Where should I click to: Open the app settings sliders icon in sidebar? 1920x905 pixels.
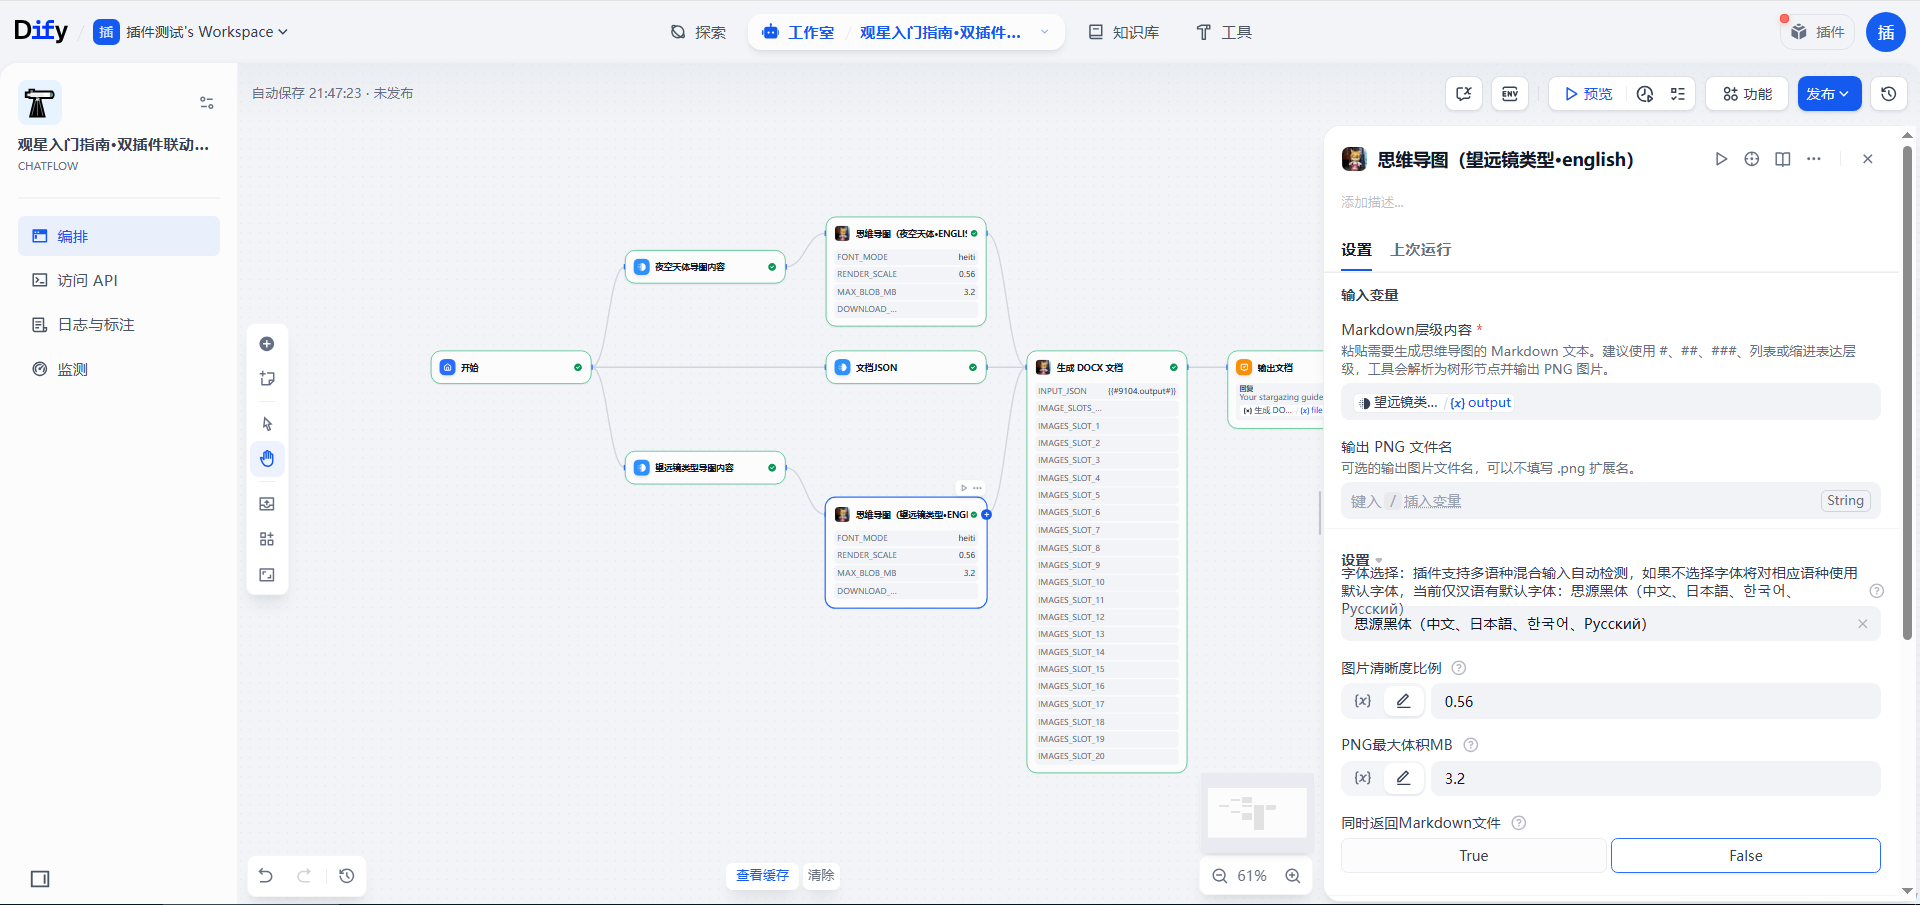(x=207, y=102)
